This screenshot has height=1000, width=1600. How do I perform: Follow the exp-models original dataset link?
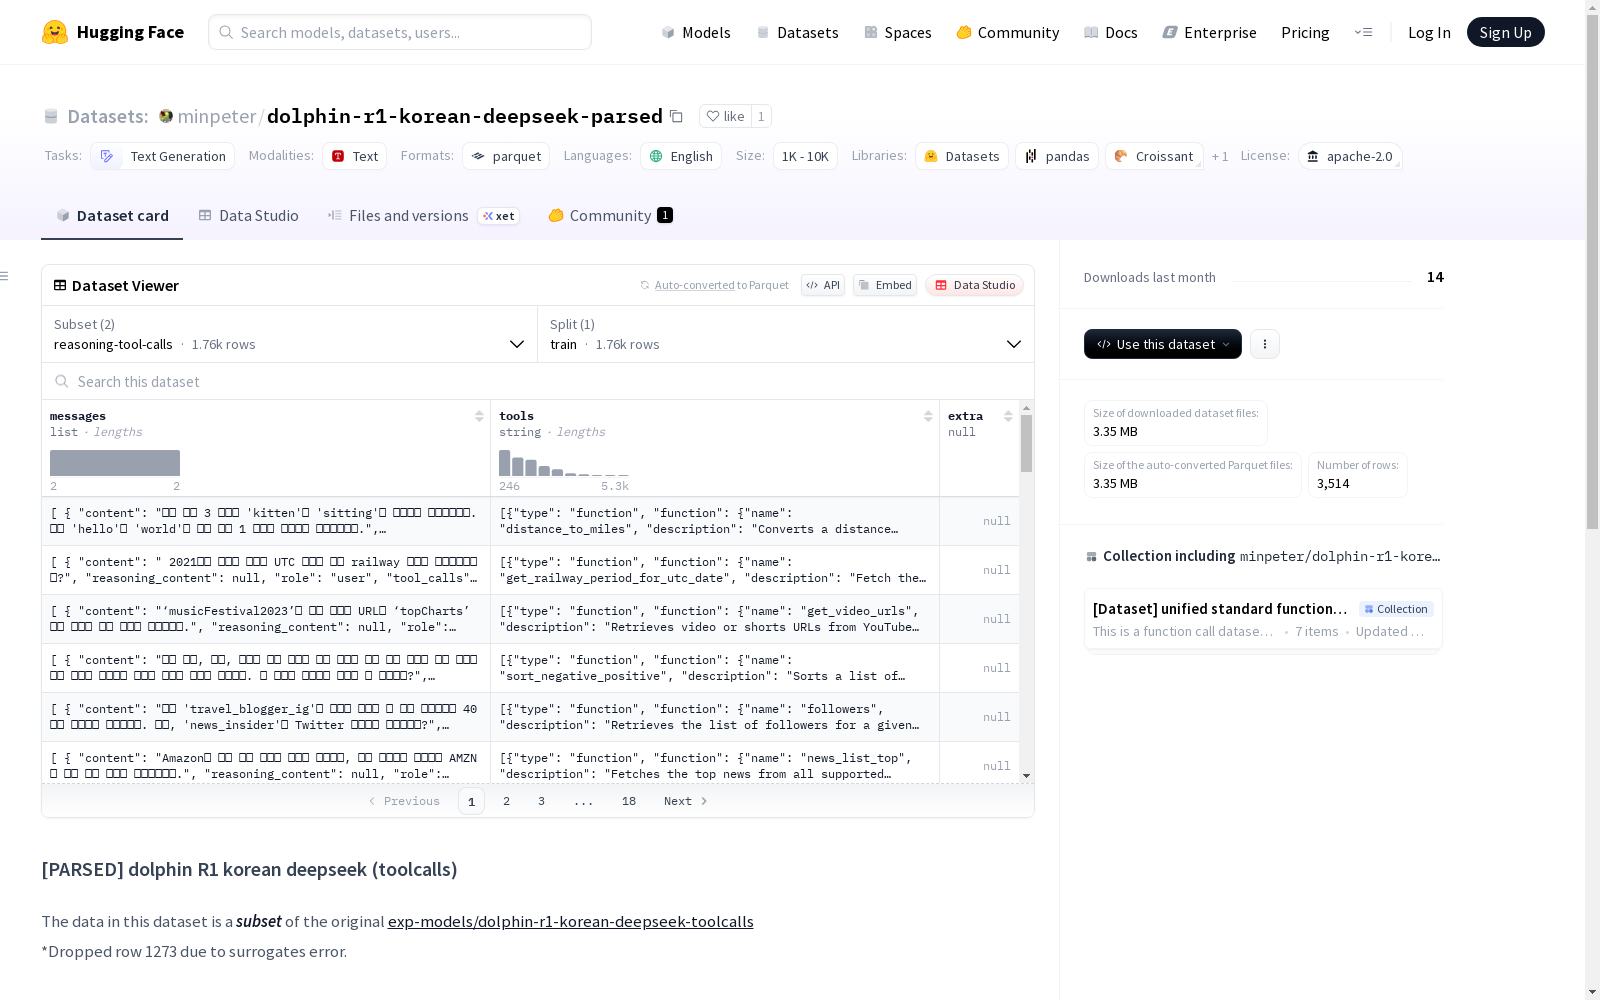coord(571,921)
